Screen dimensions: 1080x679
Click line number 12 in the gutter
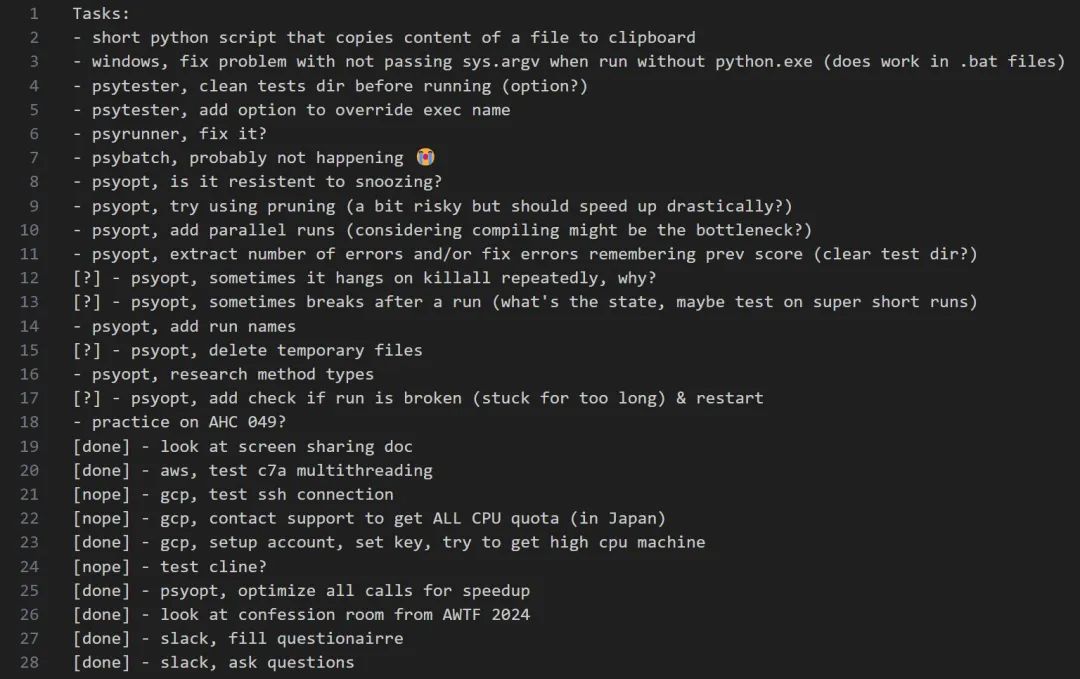coord(29,278)
